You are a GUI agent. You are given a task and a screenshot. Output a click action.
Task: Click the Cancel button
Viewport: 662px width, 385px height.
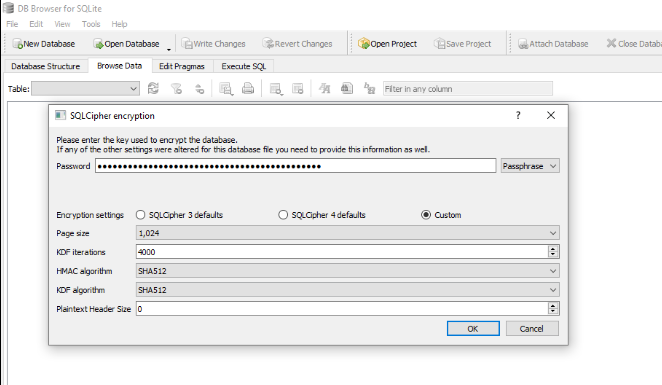(532, 328)
